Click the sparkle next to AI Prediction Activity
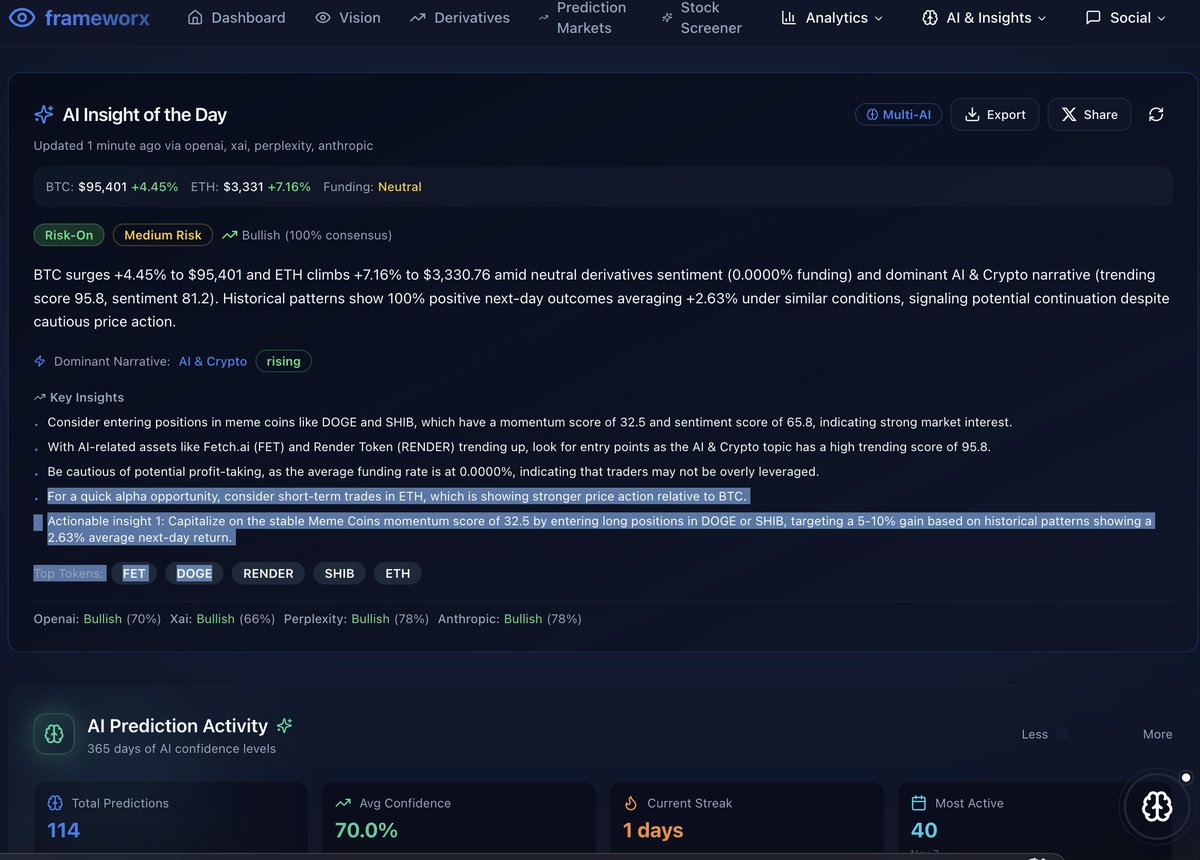This screenshot has width=1200, height=860. click(284, 726)
